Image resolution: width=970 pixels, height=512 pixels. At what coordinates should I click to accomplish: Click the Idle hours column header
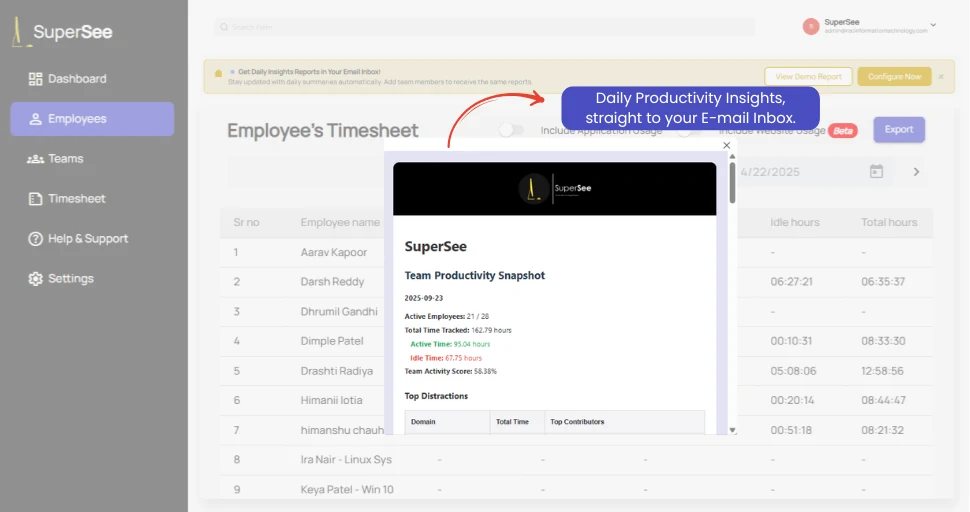coord(794,222)
